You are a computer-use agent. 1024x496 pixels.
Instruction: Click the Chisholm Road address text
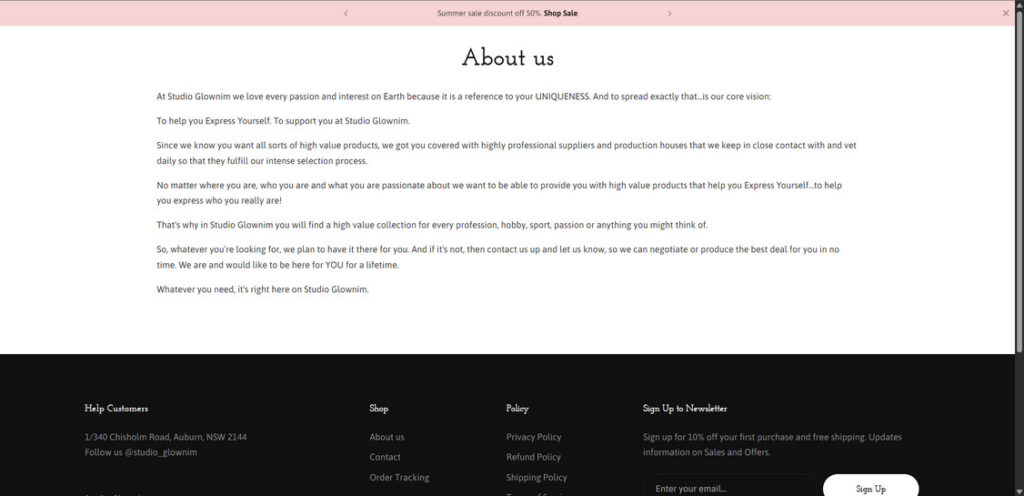tap(166, 437)
